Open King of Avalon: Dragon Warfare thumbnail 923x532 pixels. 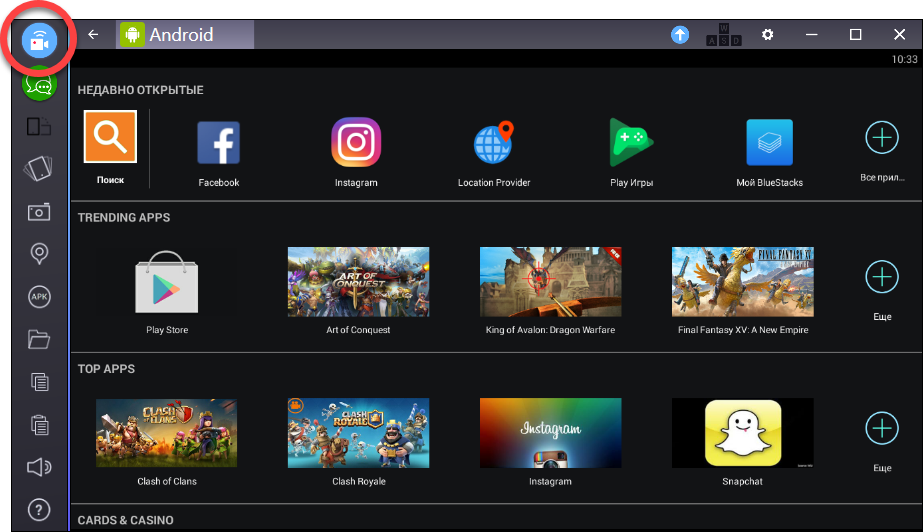[550, 282]
